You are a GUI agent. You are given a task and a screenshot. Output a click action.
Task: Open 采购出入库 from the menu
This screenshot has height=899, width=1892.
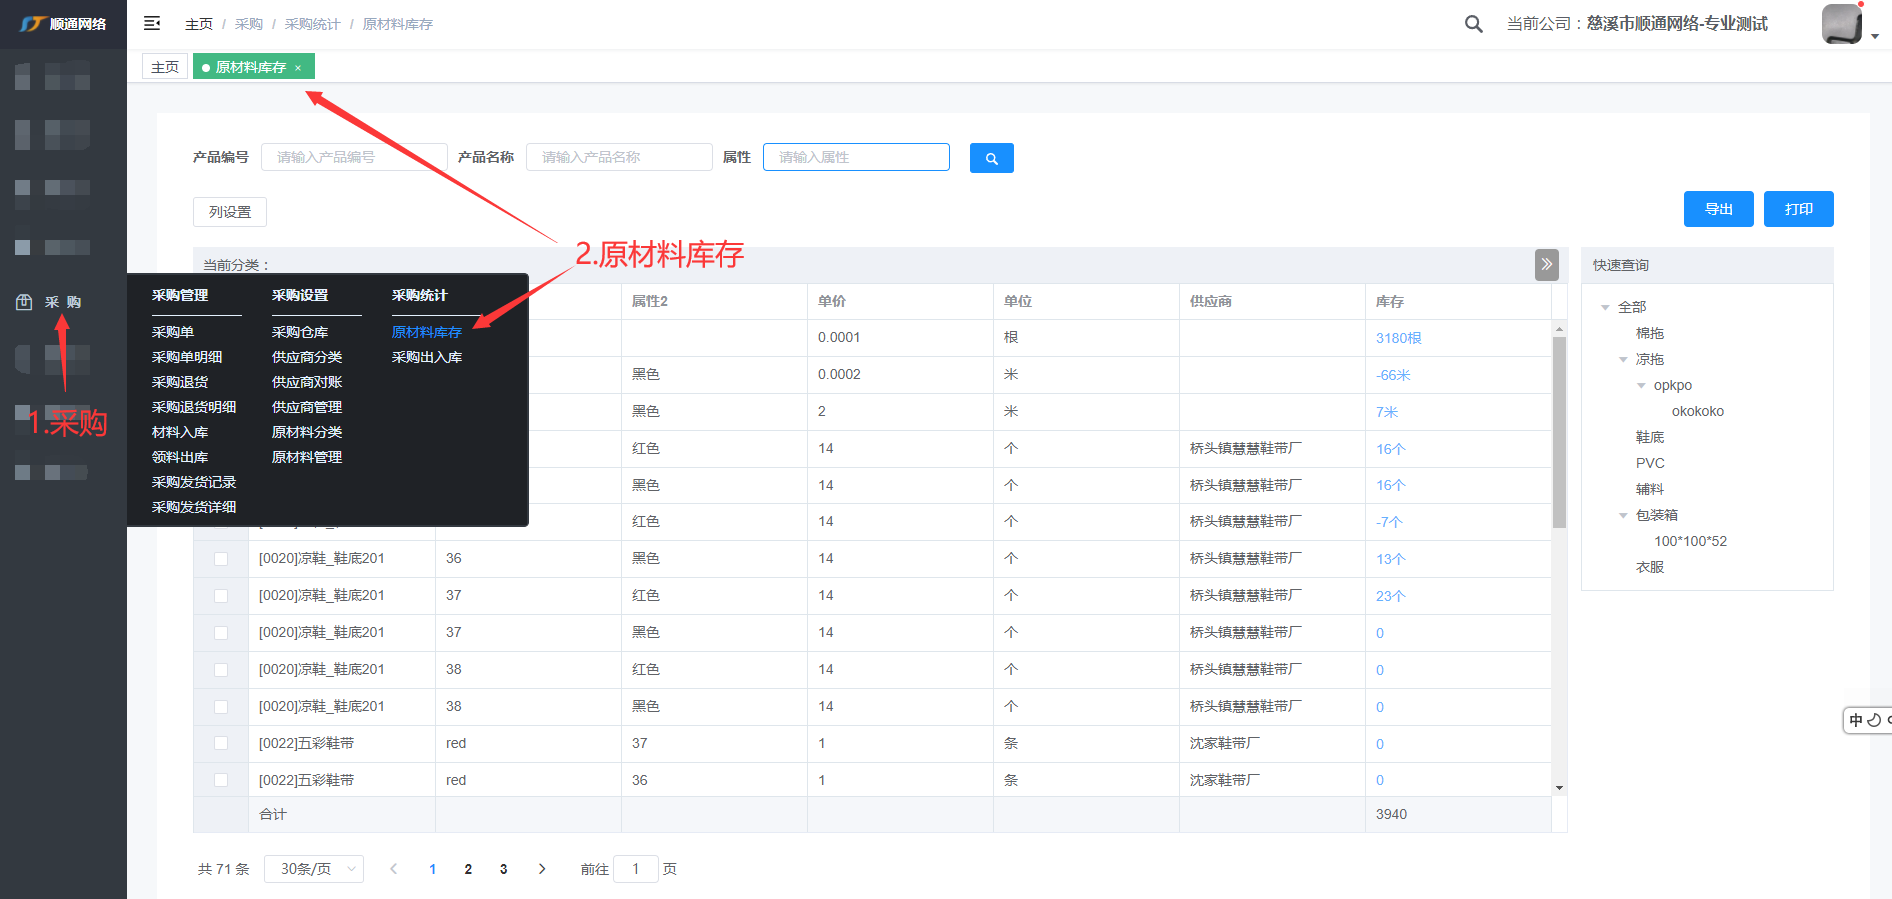[x=427, y=357]
